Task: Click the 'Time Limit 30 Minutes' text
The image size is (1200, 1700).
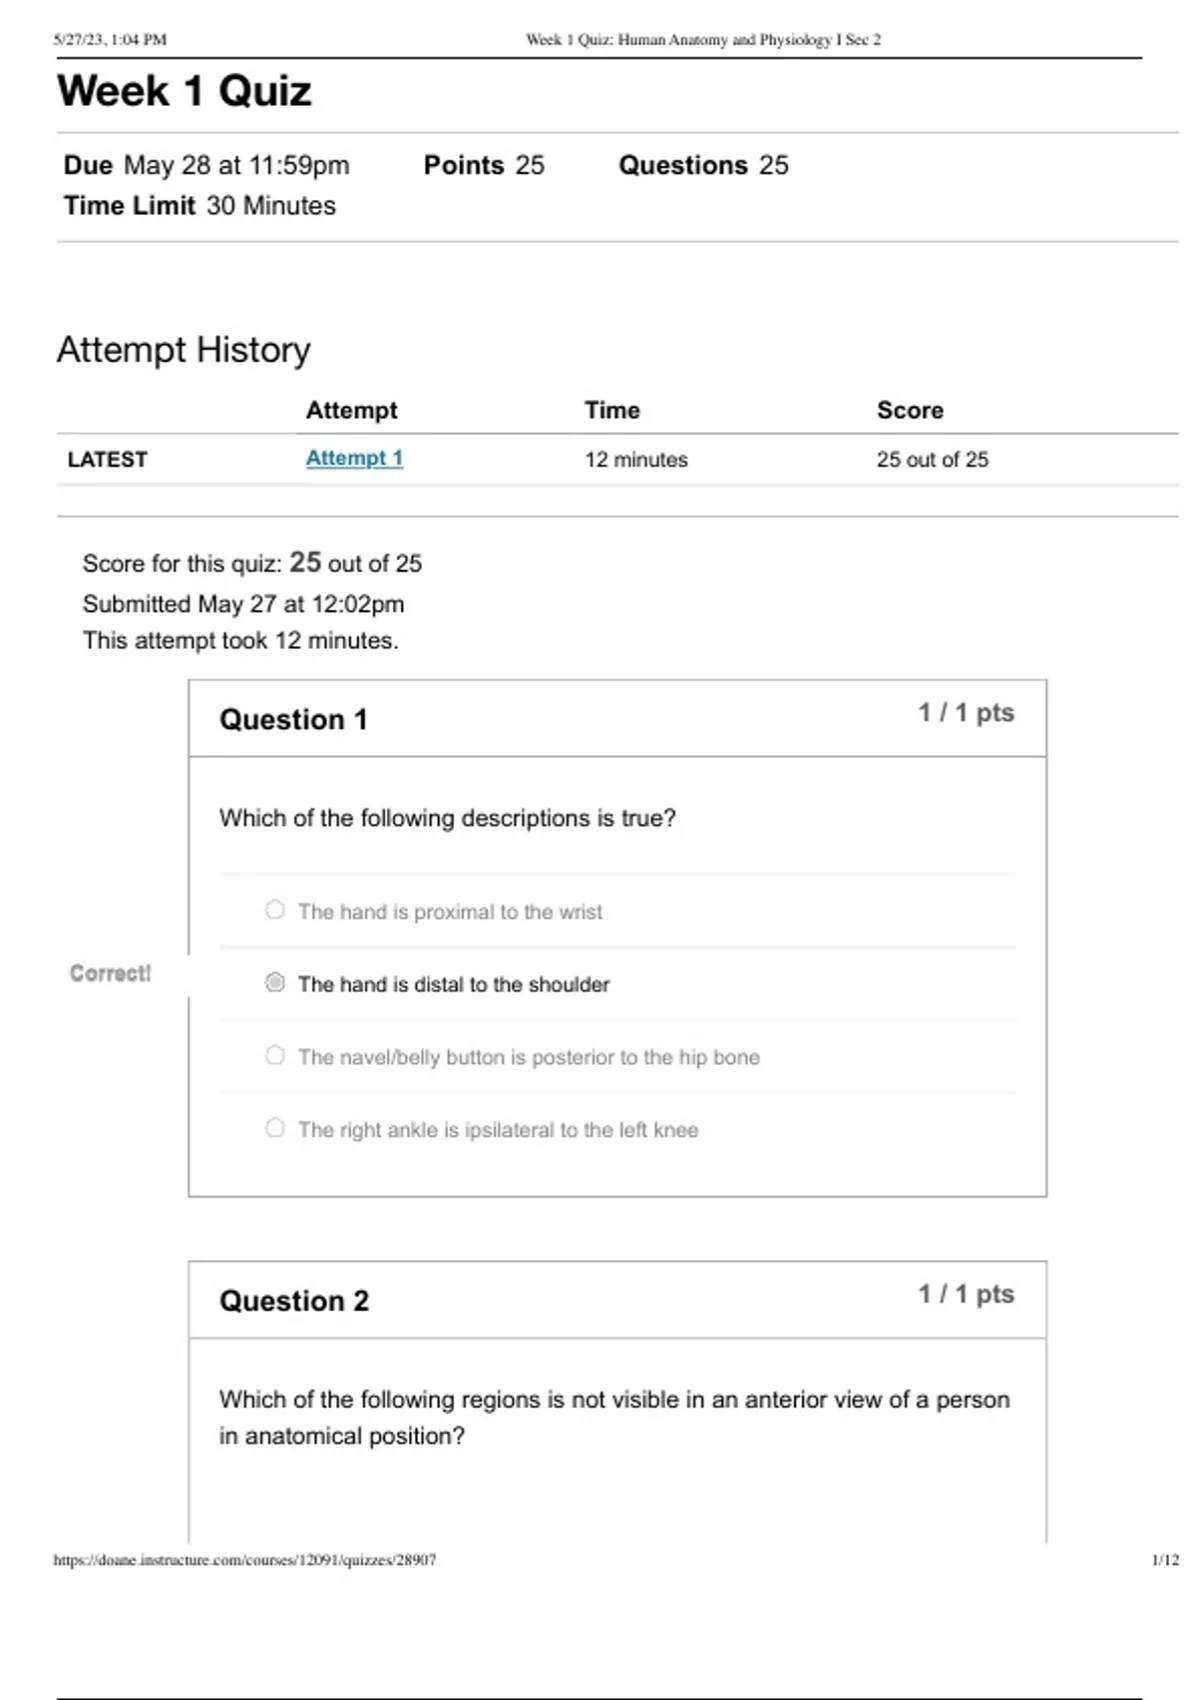Action: [200, 206]
